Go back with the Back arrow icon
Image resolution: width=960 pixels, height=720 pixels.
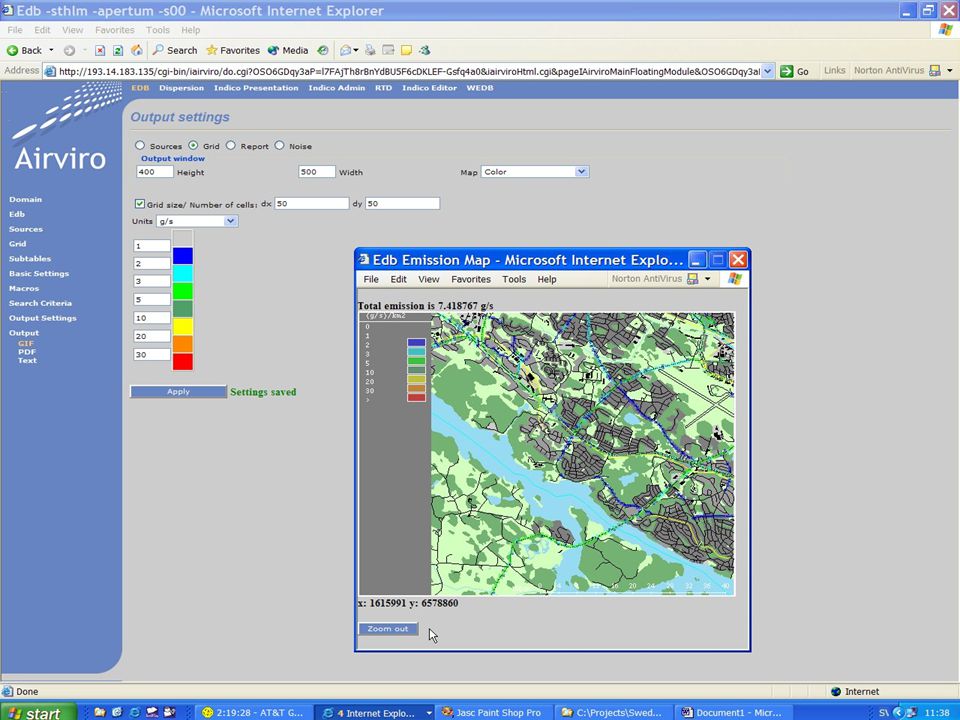tap(12, 50)
